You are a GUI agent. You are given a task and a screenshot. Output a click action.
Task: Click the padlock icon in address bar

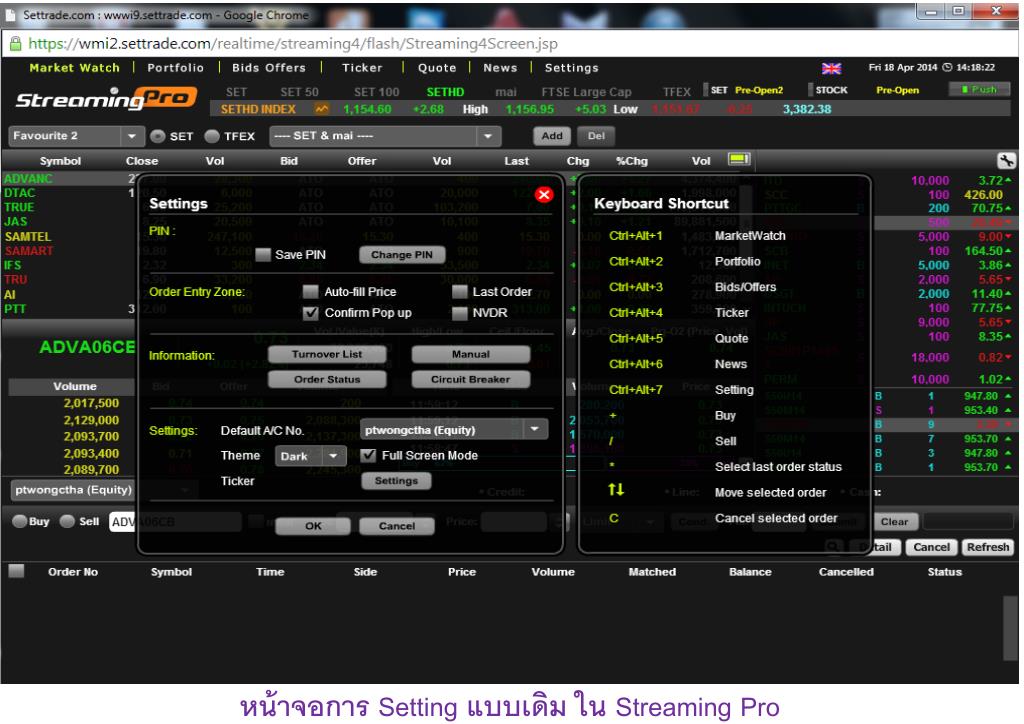(x=15, y=44)
